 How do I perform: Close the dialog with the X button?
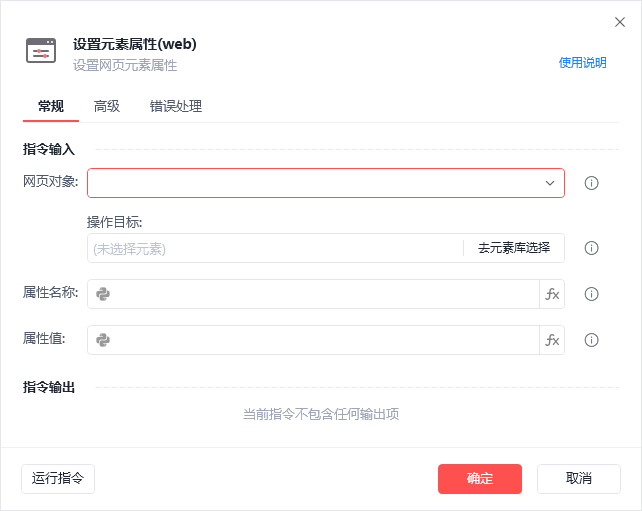pos(620,22)
